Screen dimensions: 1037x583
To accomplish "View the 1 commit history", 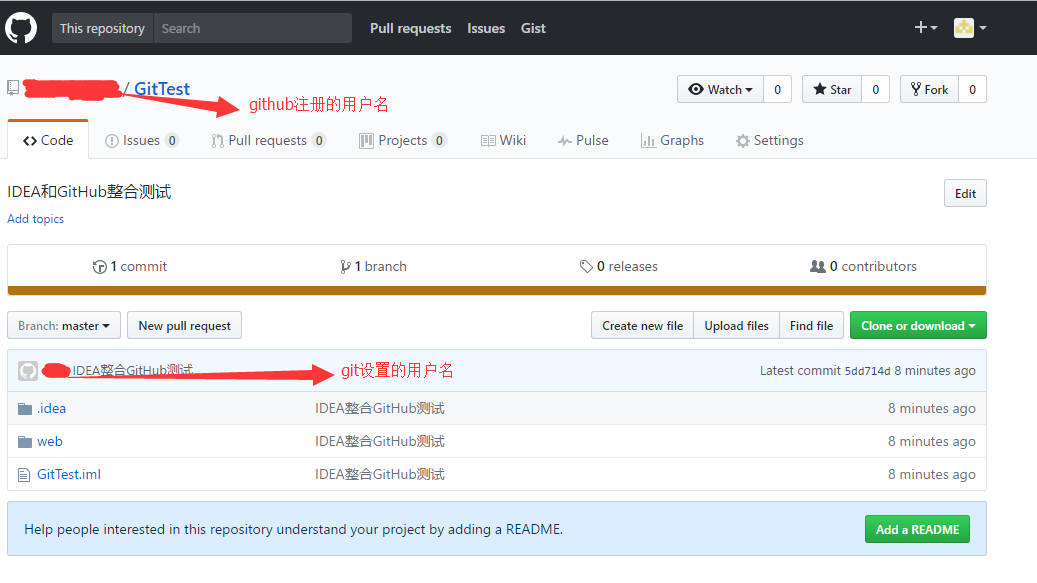I will coord(130,266).
